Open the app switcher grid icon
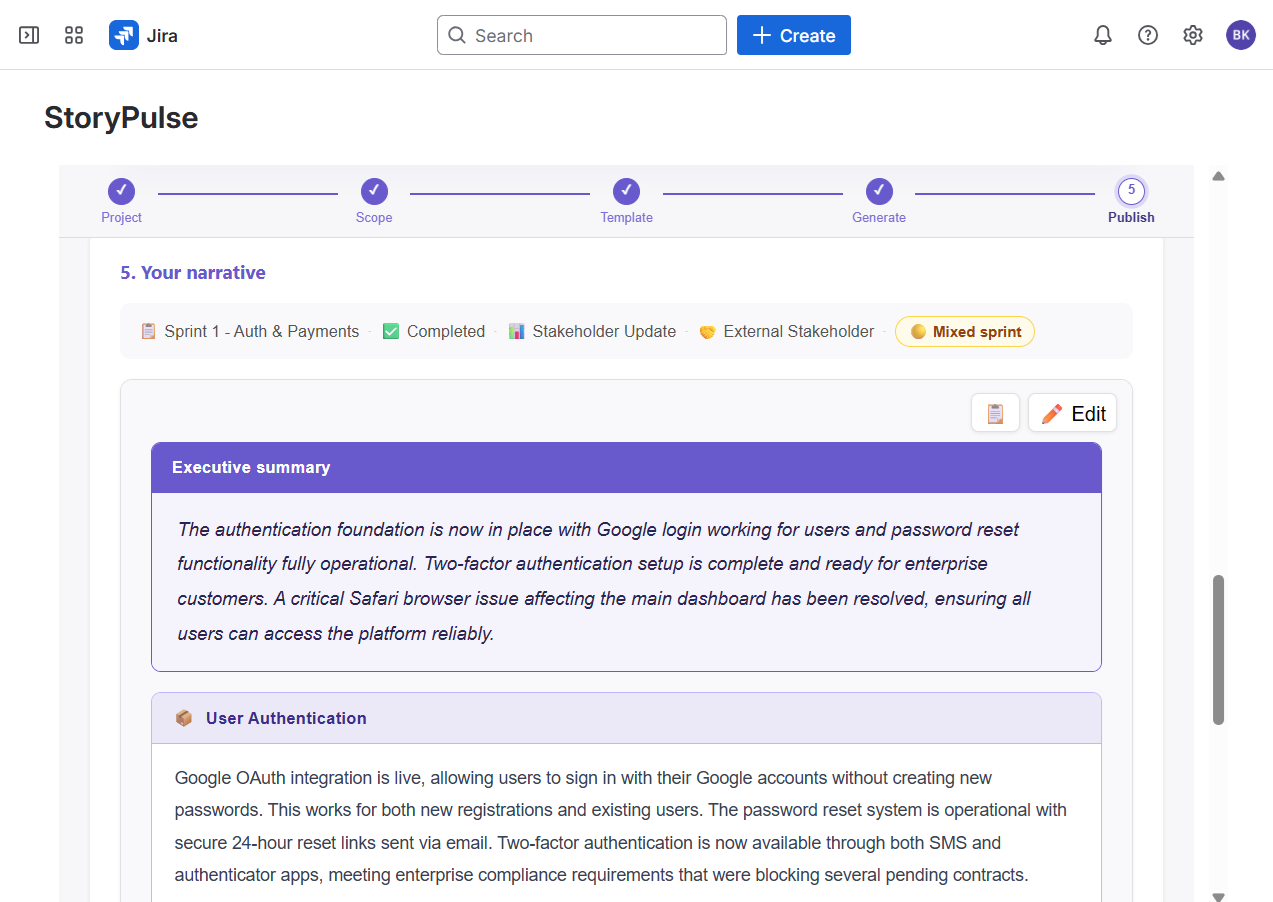 (x=74, y=35)
